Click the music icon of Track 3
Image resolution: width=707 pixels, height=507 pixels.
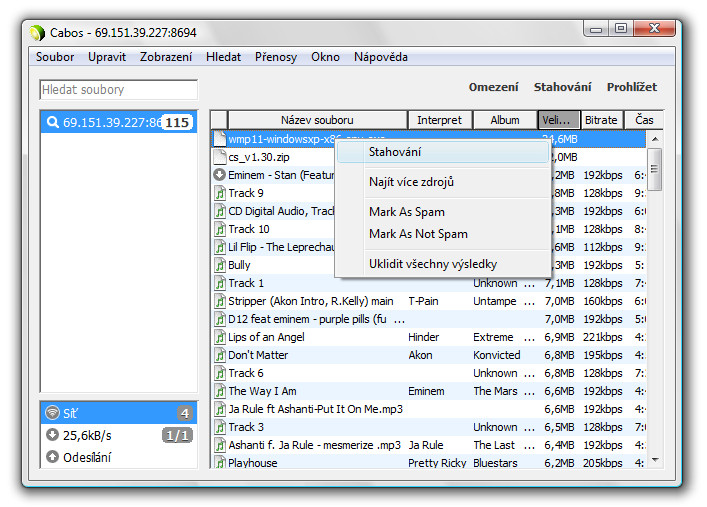(220, 427)
